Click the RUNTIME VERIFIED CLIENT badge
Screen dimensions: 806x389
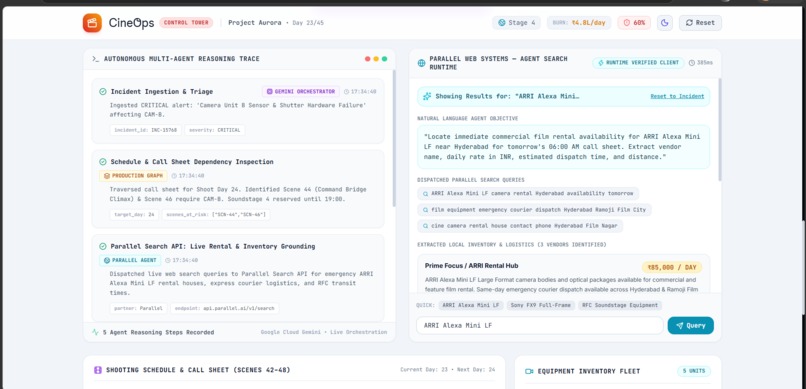point(638,63)
